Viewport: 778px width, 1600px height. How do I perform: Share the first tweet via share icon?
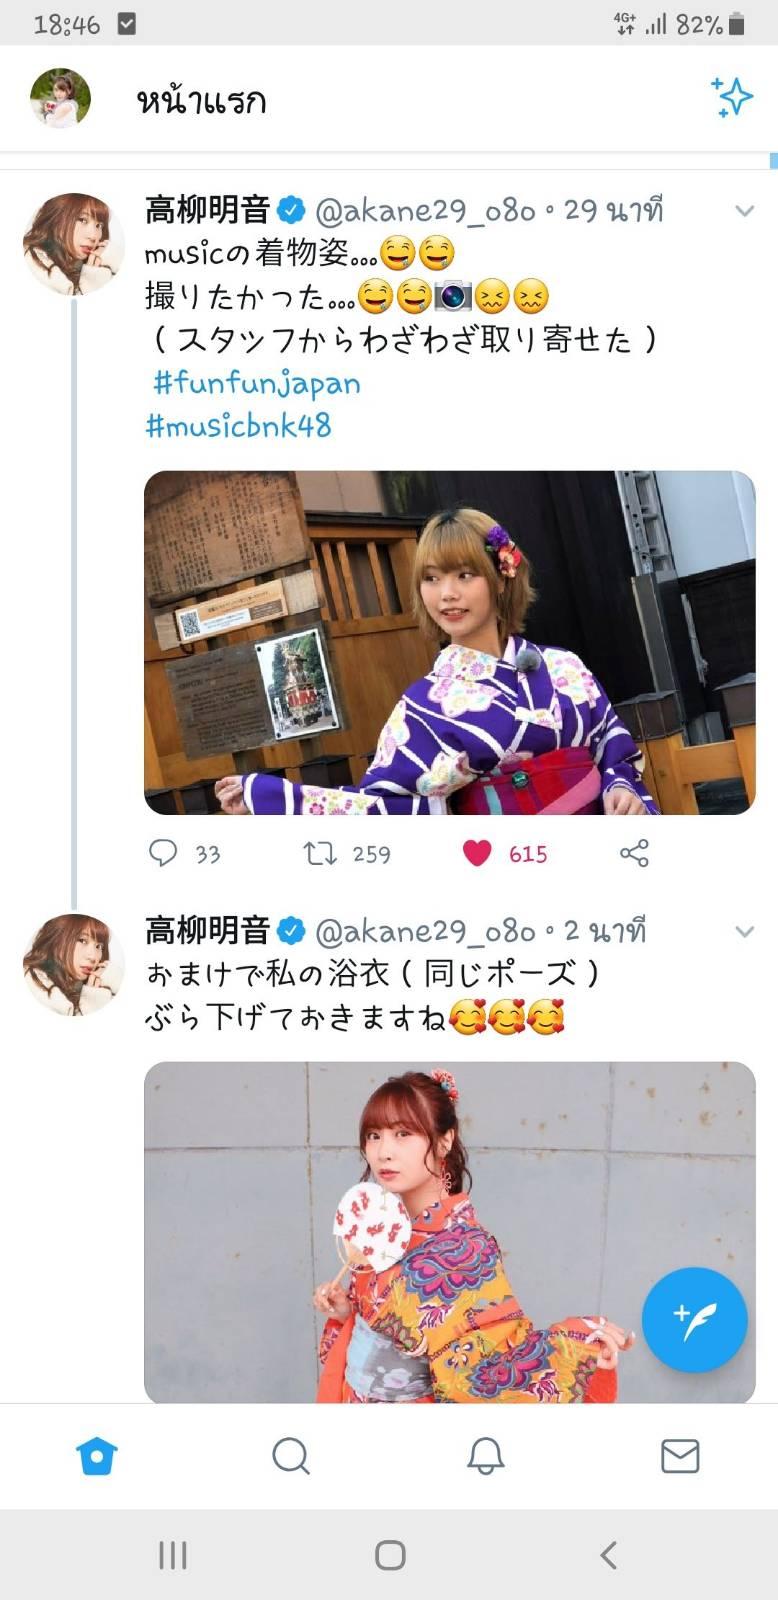tap(634, 853)
